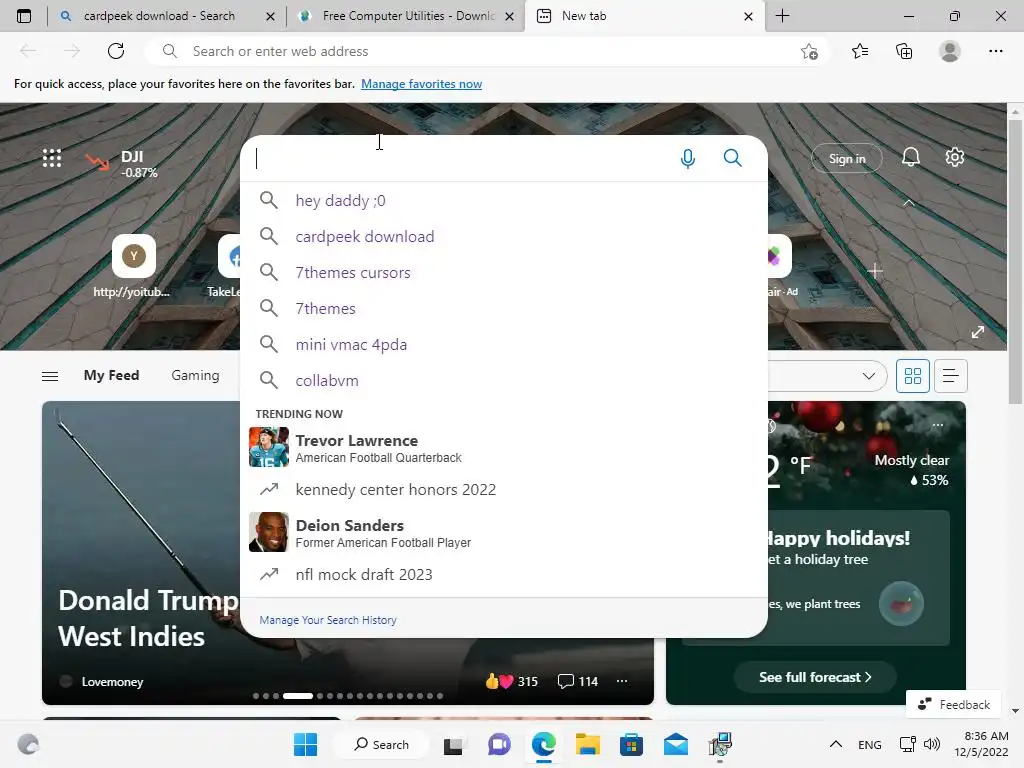Add this page to favorites star icon

[x=809, y=51]
